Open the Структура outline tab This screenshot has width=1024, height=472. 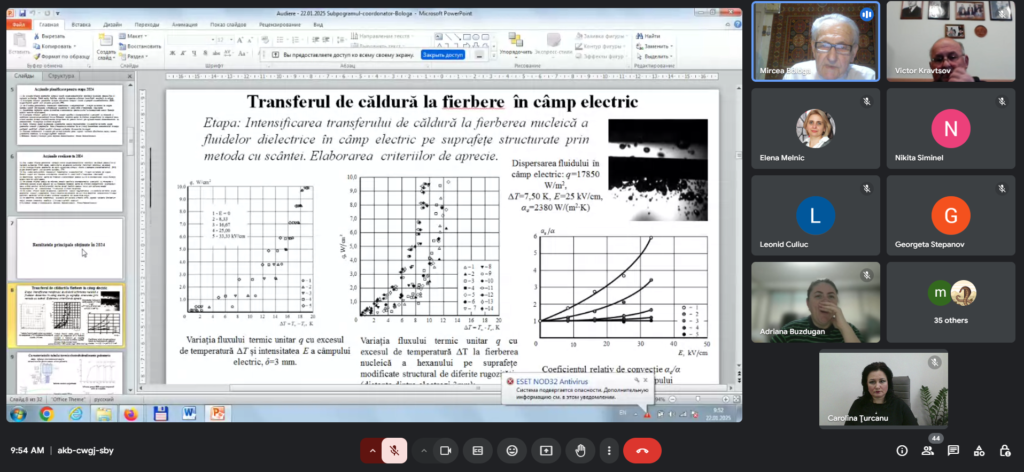click(61, 76)
